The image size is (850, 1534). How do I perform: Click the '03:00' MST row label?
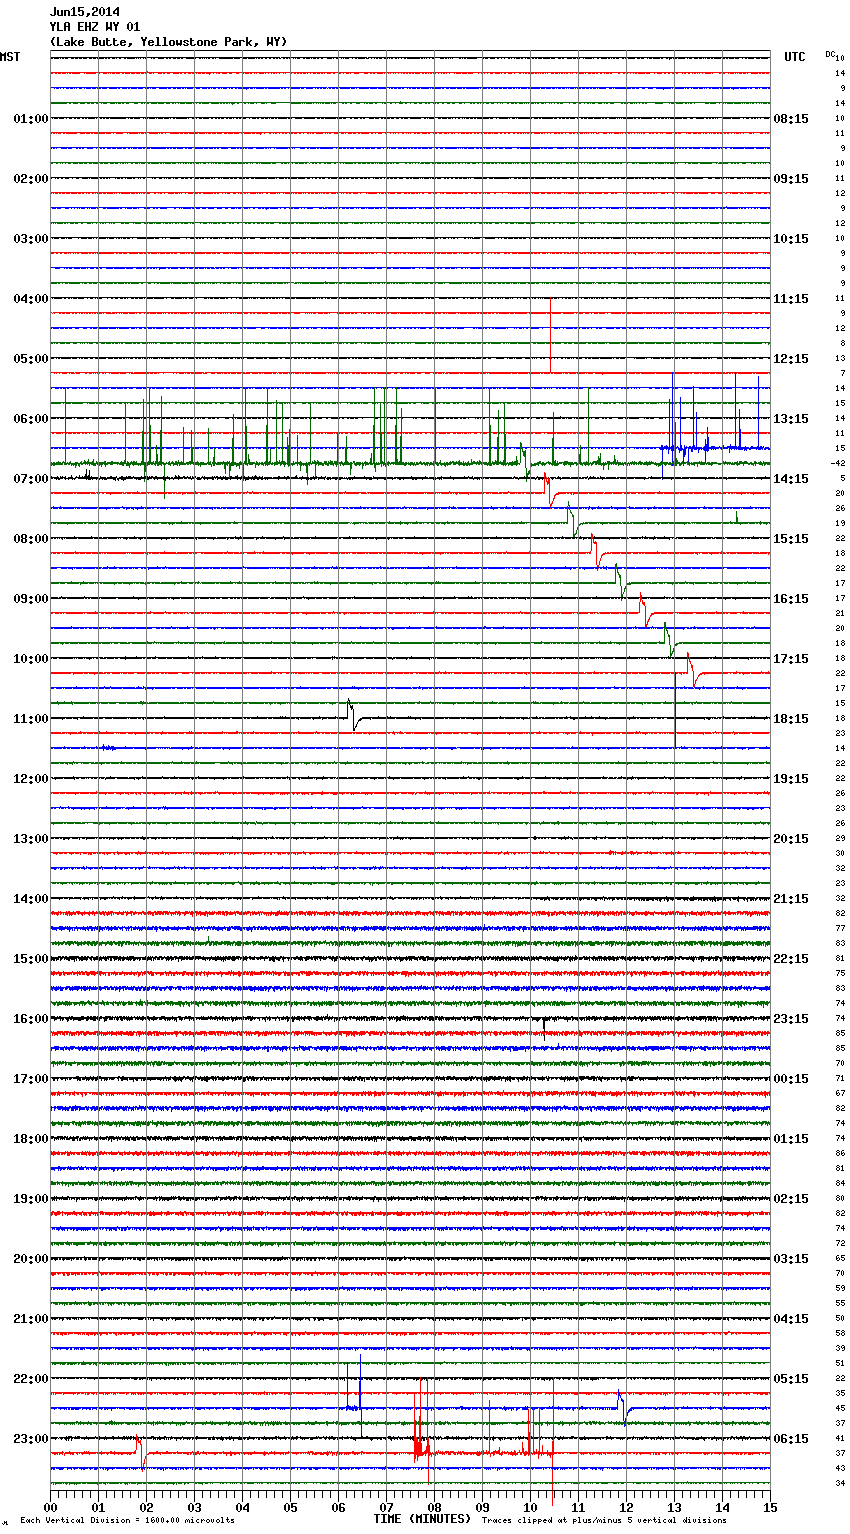coord(31,239)
